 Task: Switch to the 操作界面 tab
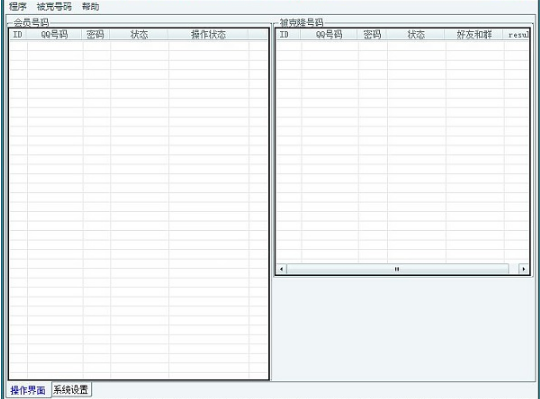click(29, 390)
